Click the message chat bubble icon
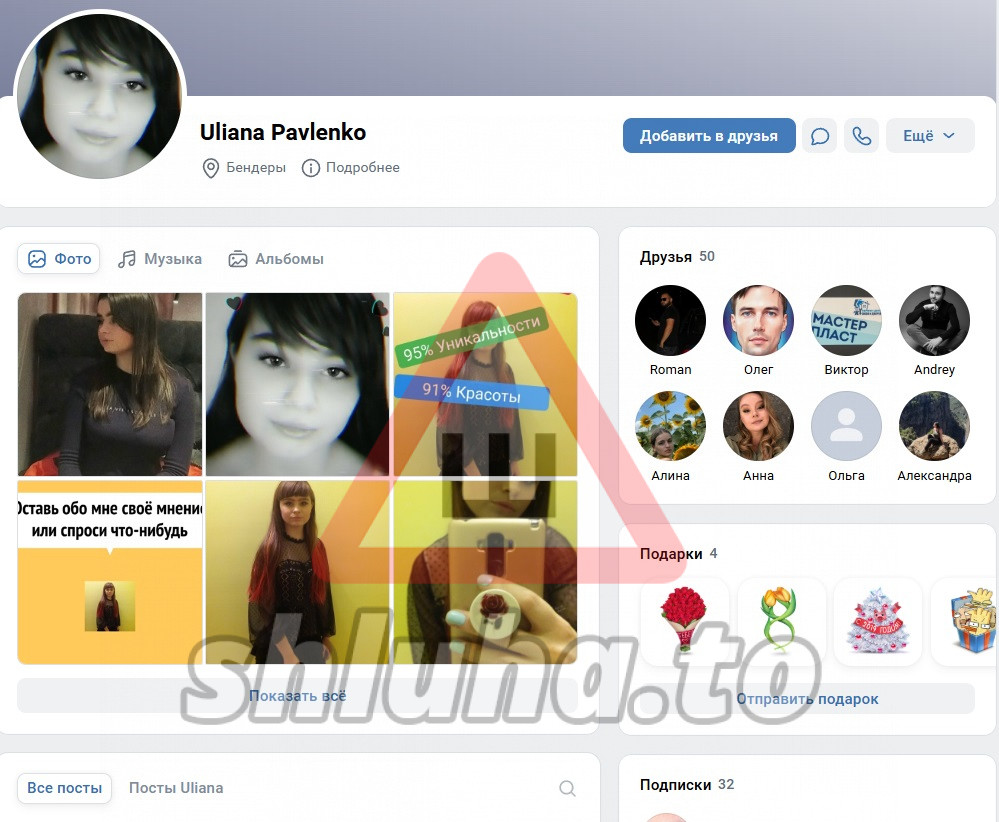This screenshot has height=822, width=999. [819, 136]
